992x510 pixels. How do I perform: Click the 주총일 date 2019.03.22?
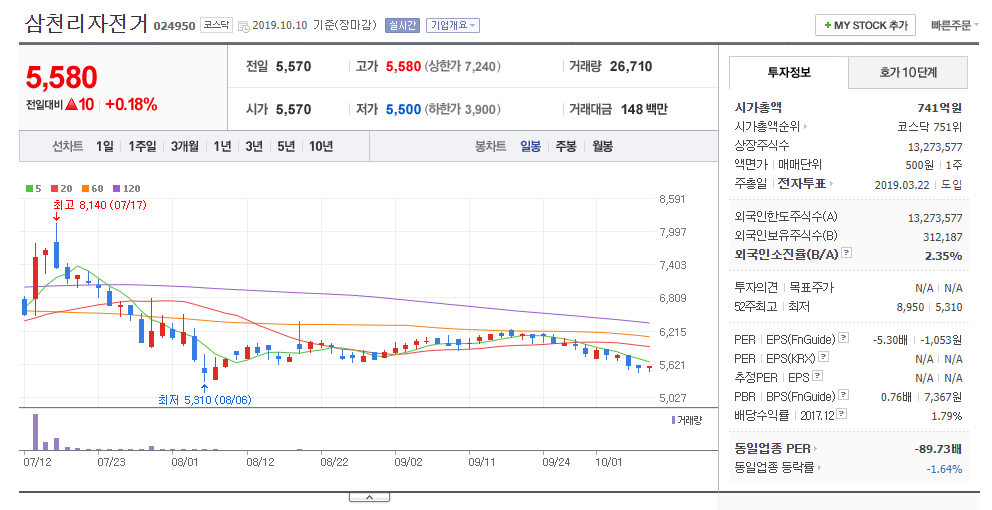coord(902,185)
